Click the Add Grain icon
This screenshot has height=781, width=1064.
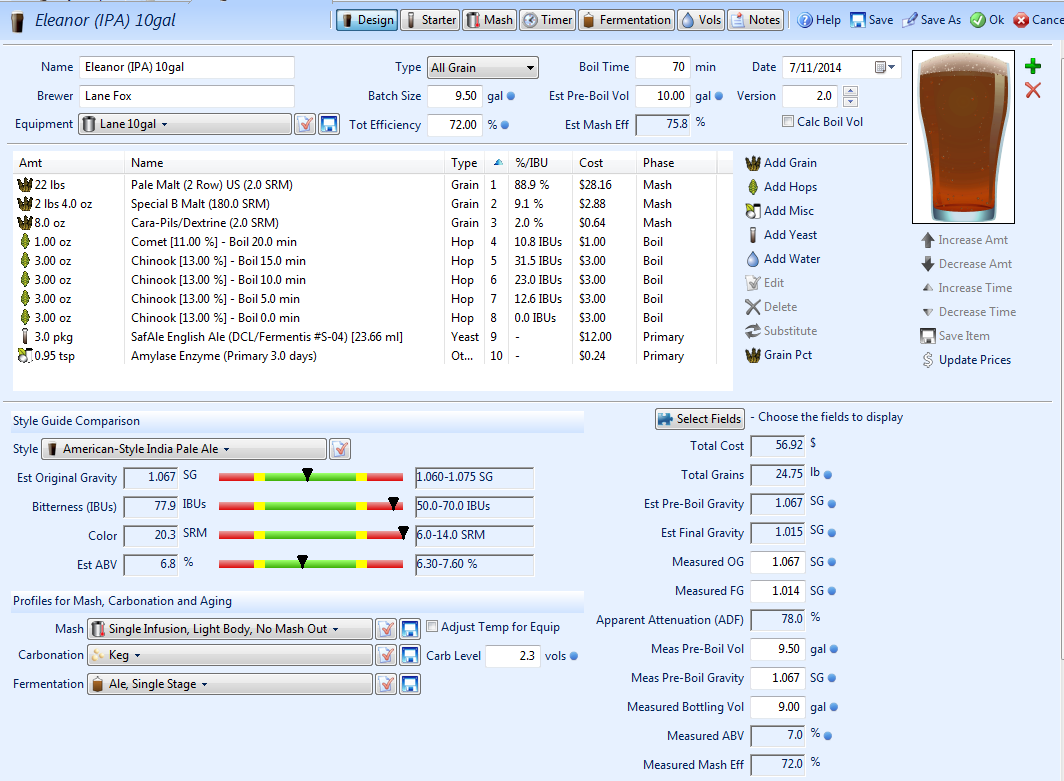click(x=753, y=163)
